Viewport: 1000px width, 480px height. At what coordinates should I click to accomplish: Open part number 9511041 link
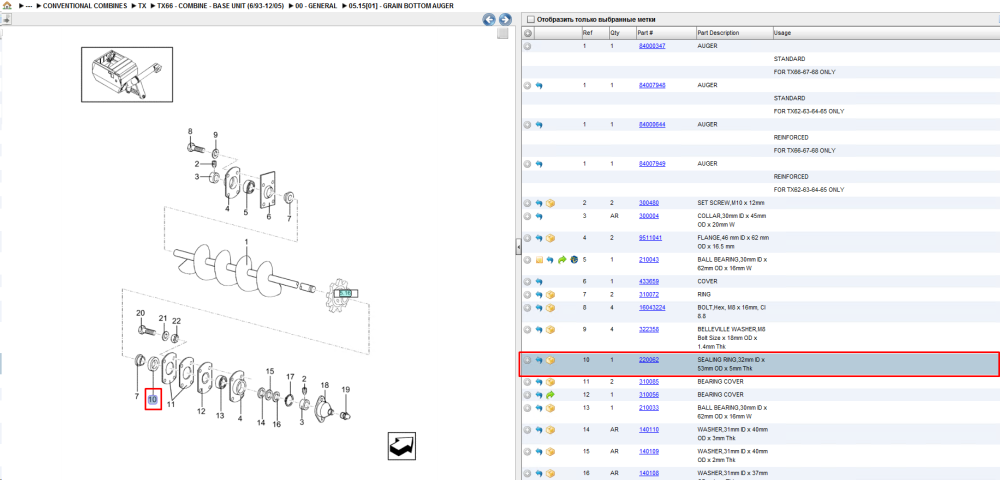(651, 238)
